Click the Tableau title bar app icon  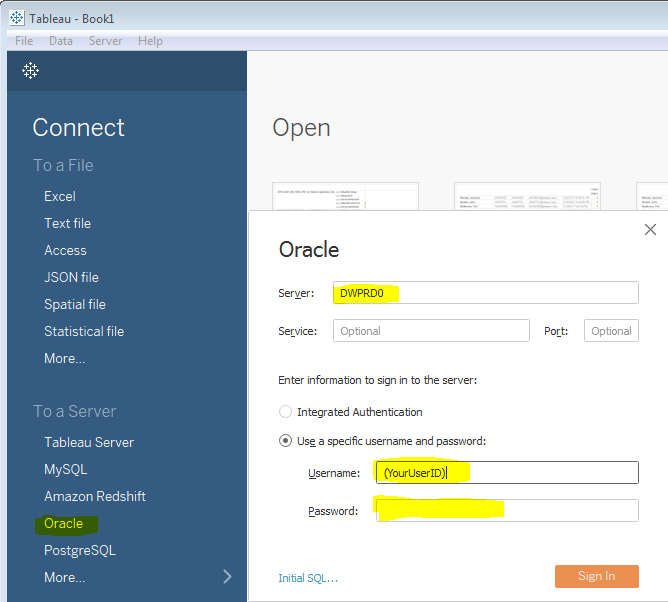click(17, 18)
